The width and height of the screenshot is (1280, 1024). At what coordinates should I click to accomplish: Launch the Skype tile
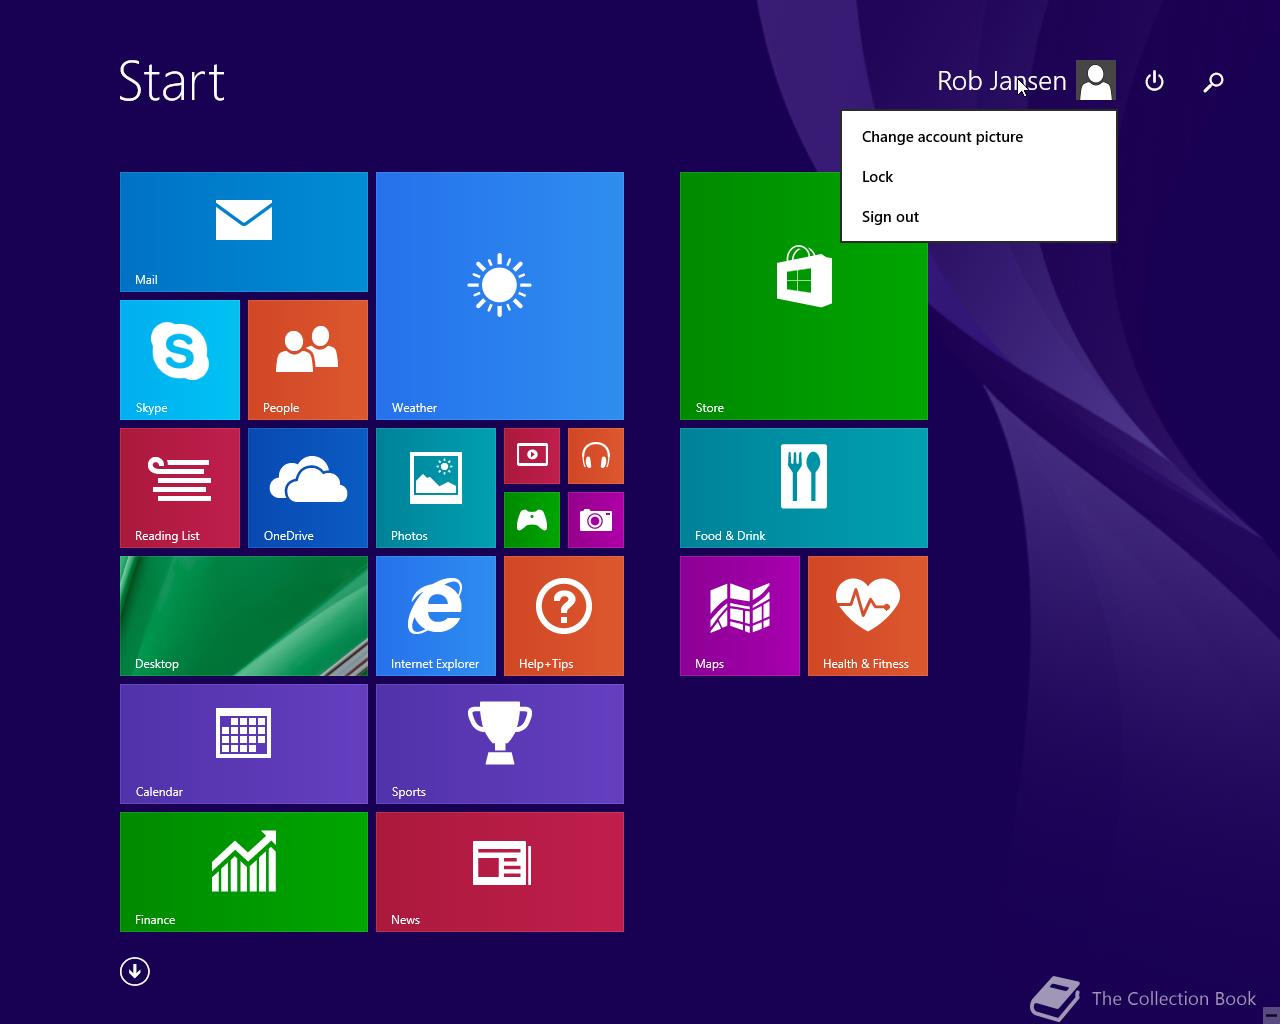point(180,360)
